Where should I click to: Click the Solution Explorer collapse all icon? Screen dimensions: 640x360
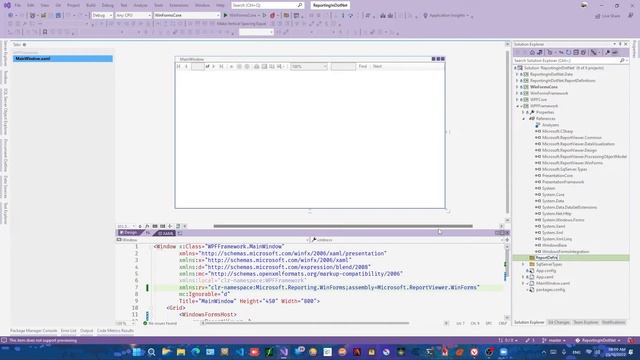click(576, 52)
